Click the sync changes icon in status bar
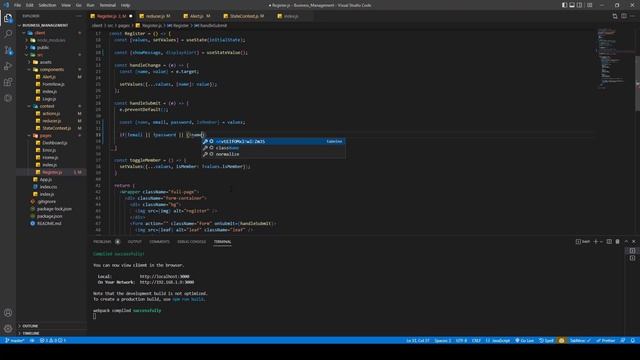The image size is (640, 360). 32,340
